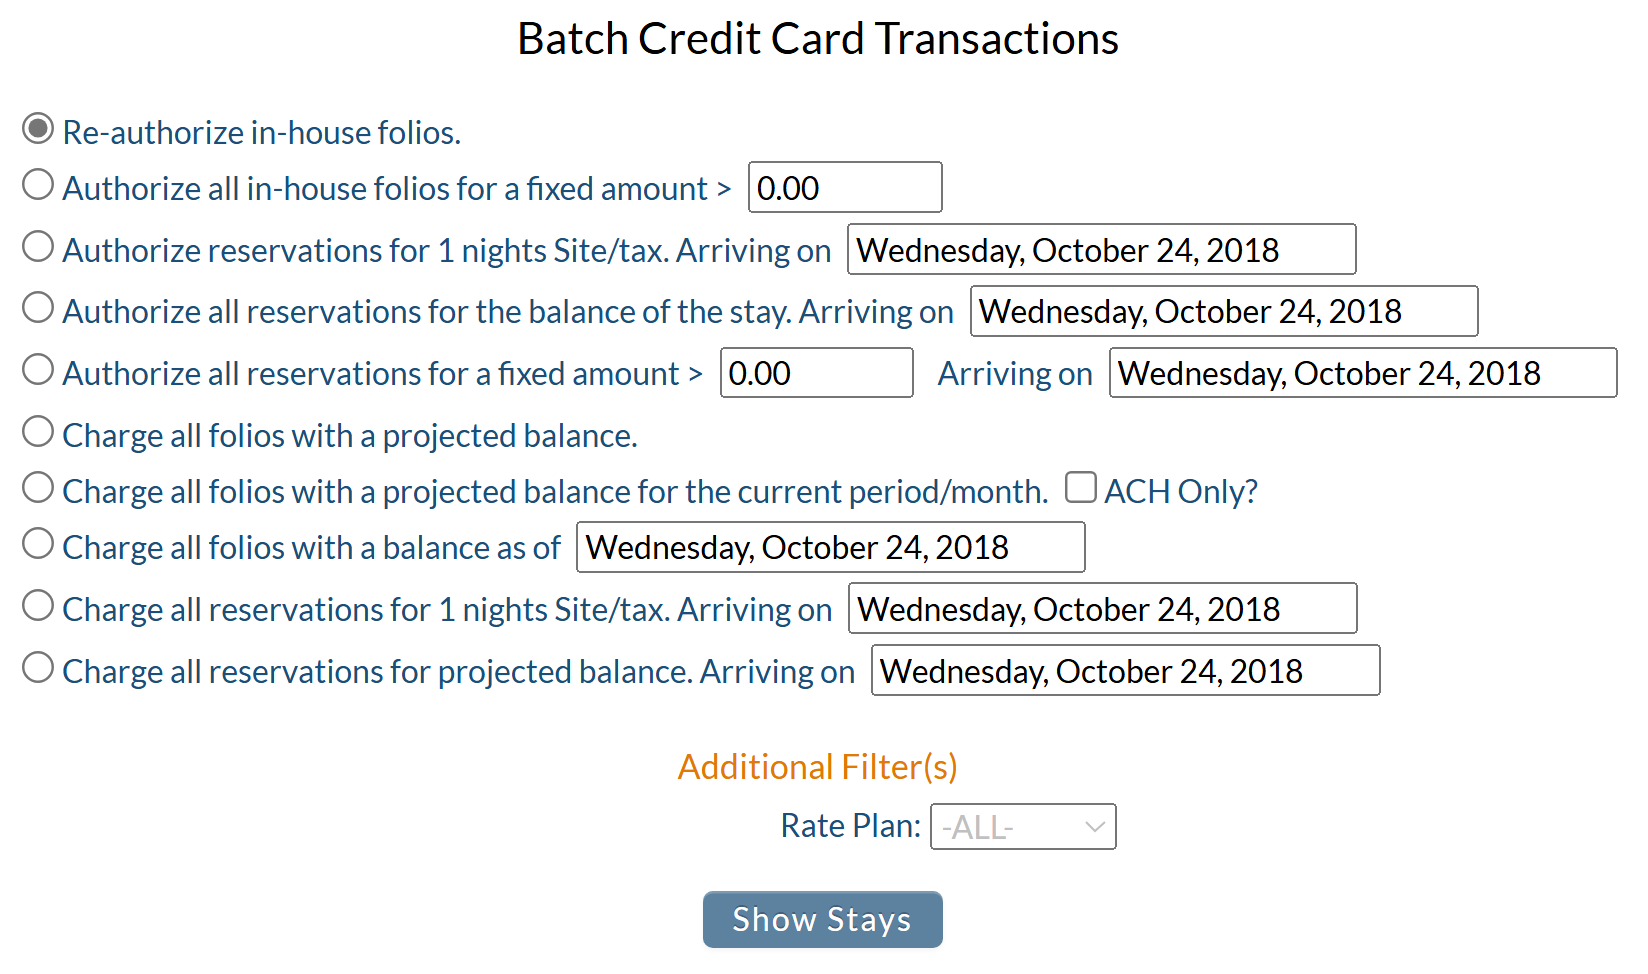The image size is (1648, 974).
Task: Select Charge all folios with a projected balance
Action: pos(38,431)
